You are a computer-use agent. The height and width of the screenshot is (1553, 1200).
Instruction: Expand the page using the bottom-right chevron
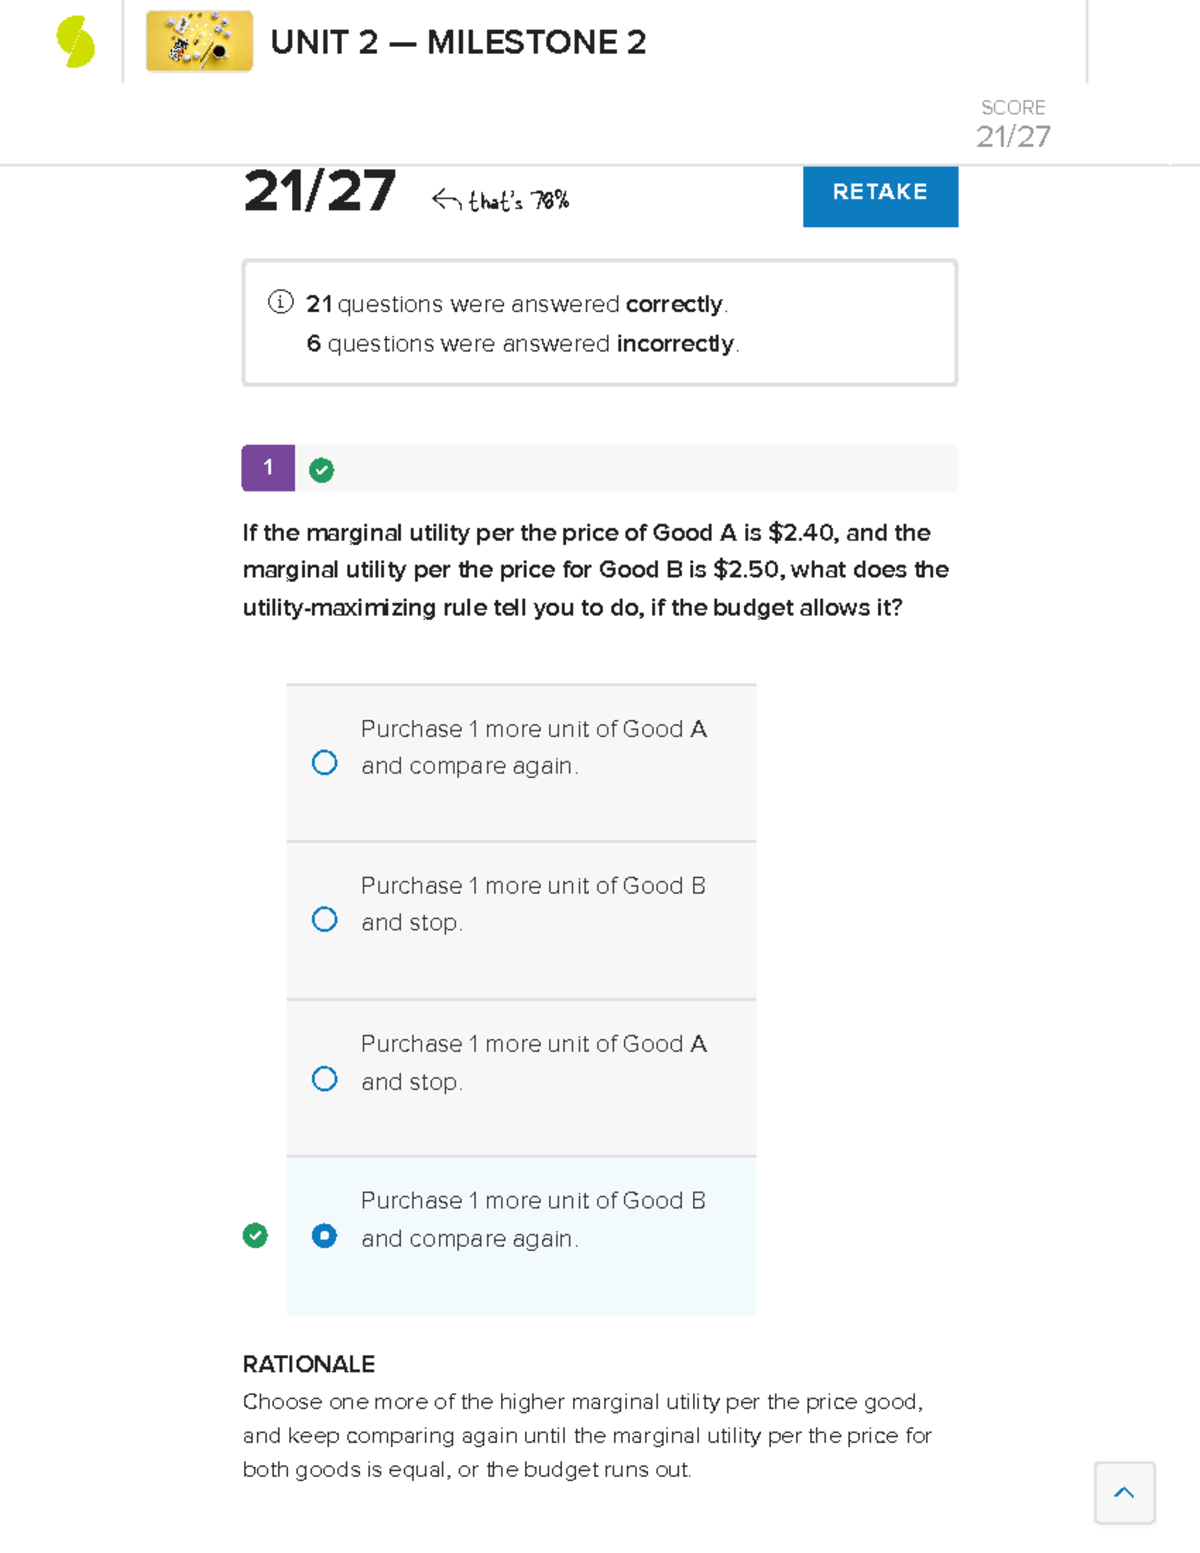pos(1124,1493)
